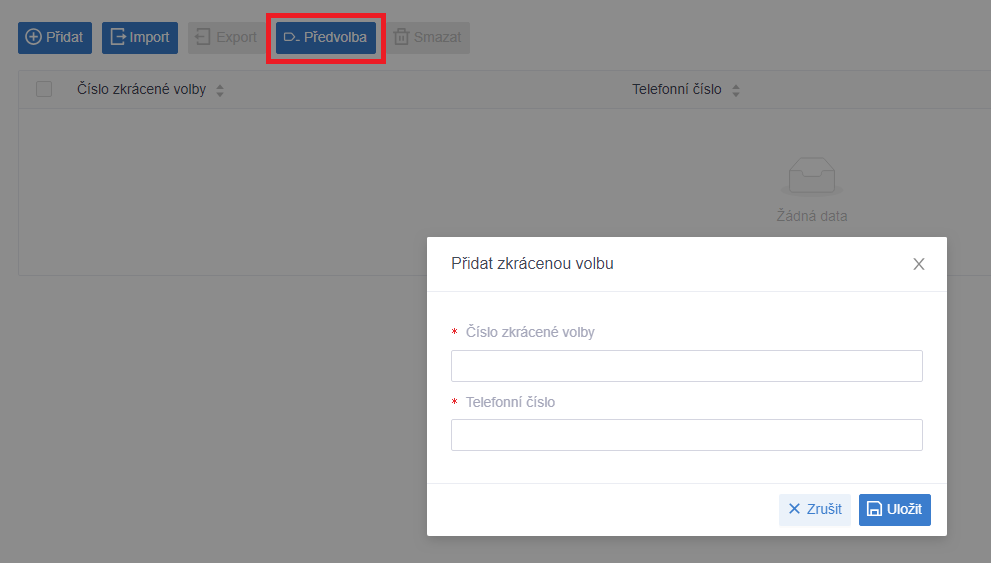991x563 pixels.
Task: Click the Uložit text label to save
Action: point(904,509)
